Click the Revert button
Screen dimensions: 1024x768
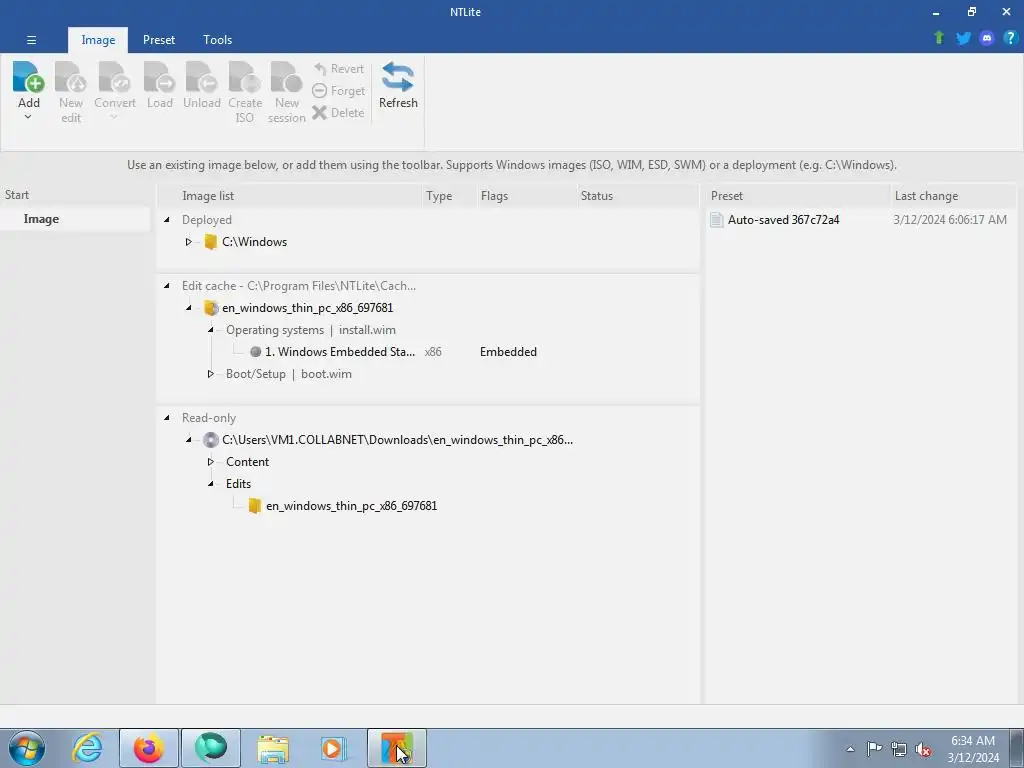coord(338,69)
